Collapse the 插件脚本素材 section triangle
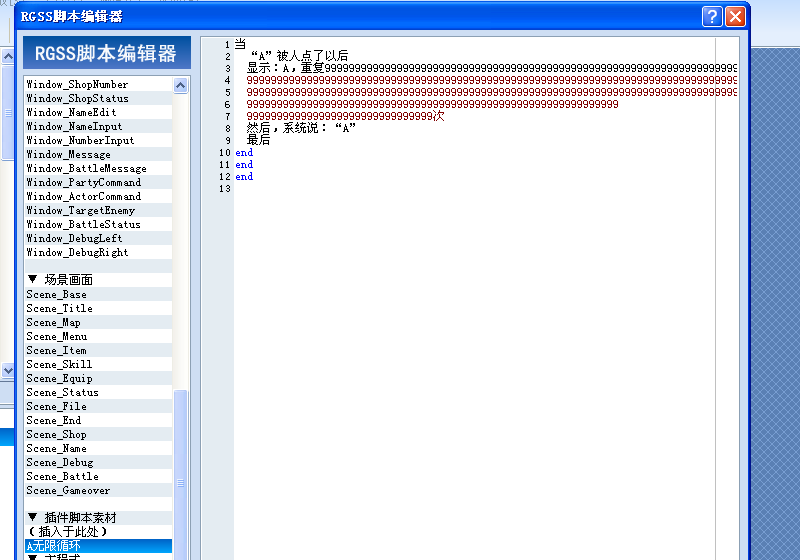 coord(33,517)
